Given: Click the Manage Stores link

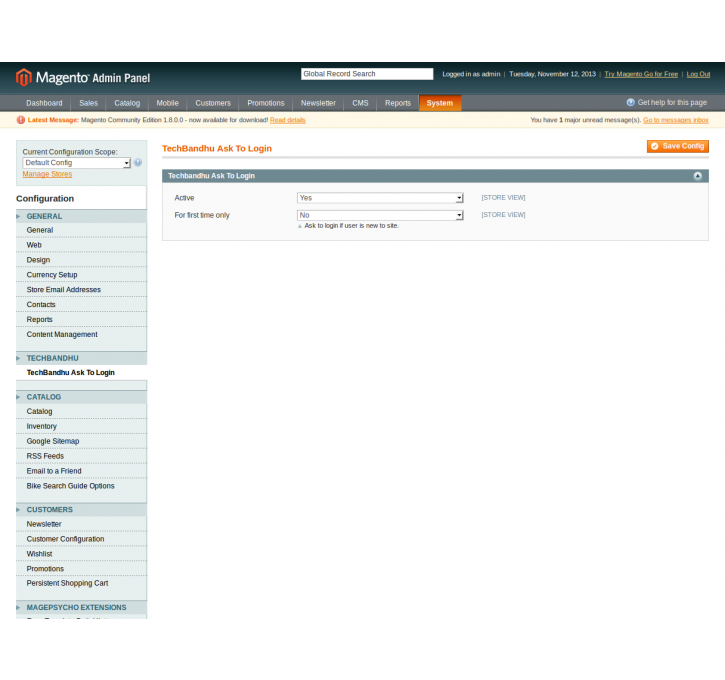Looking at the screenshot, I should click(47, 174).
